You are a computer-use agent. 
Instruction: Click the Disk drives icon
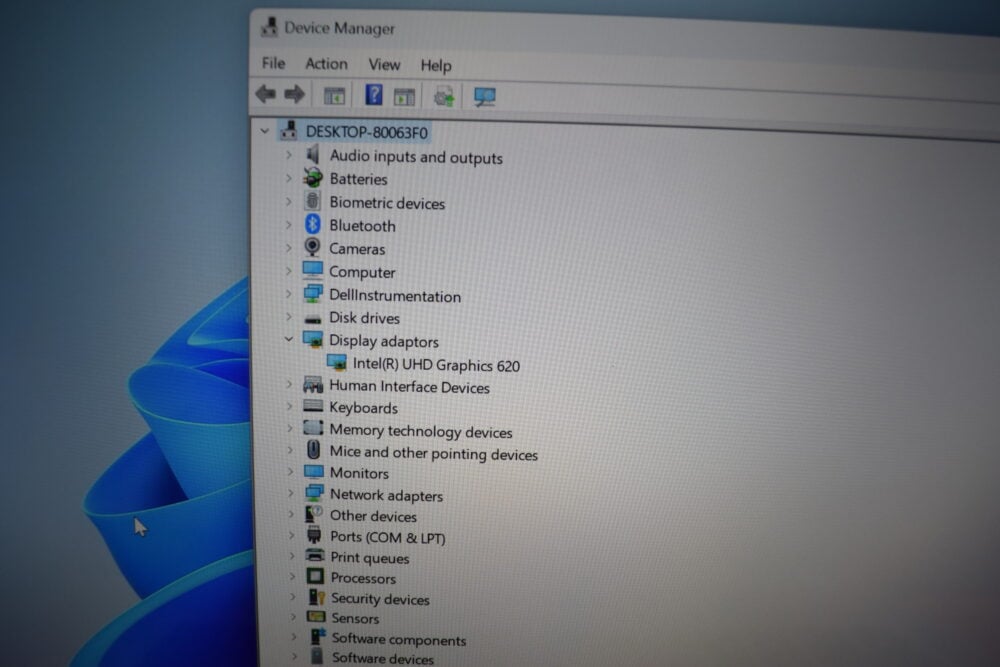(x=312, y=318)
